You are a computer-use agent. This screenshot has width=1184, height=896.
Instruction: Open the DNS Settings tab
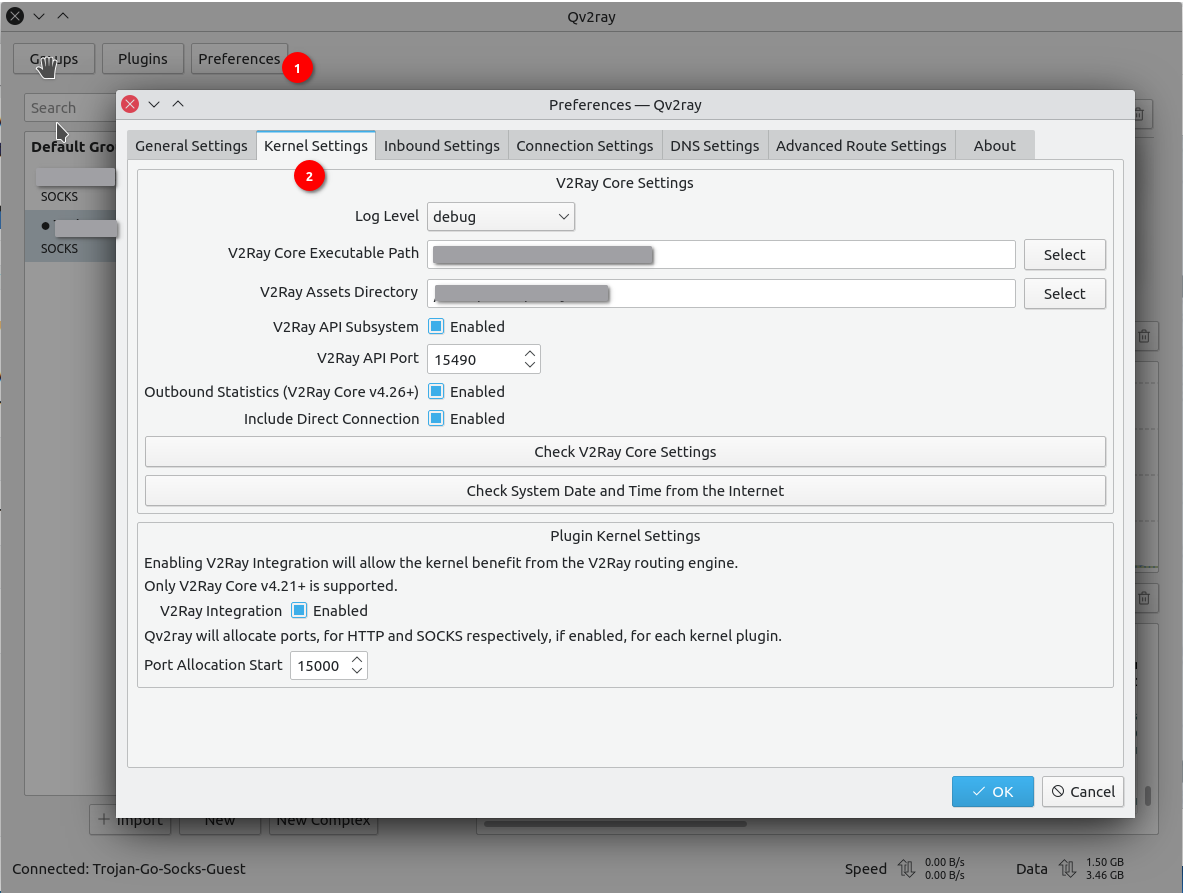point(714,146)
